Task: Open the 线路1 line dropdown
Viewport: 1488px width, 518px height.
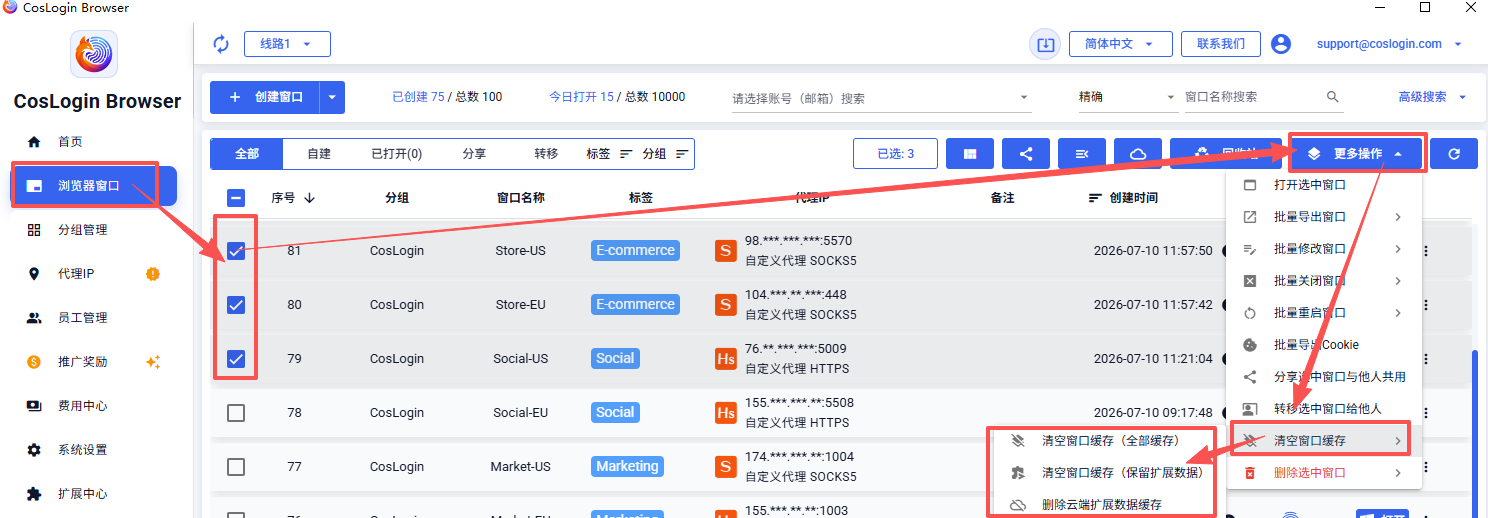Action: [x=287, y=44]
